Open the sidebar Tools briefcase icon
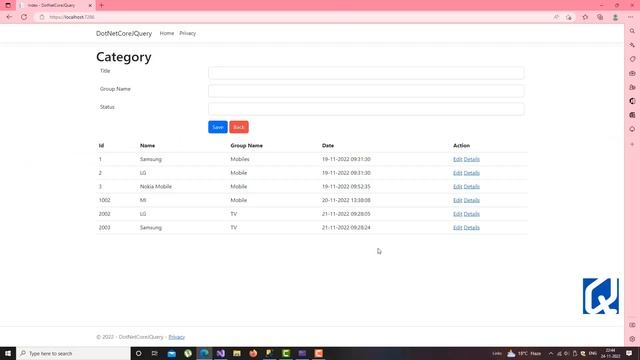Viewport: 640px width, 360px height. [632, 73]
